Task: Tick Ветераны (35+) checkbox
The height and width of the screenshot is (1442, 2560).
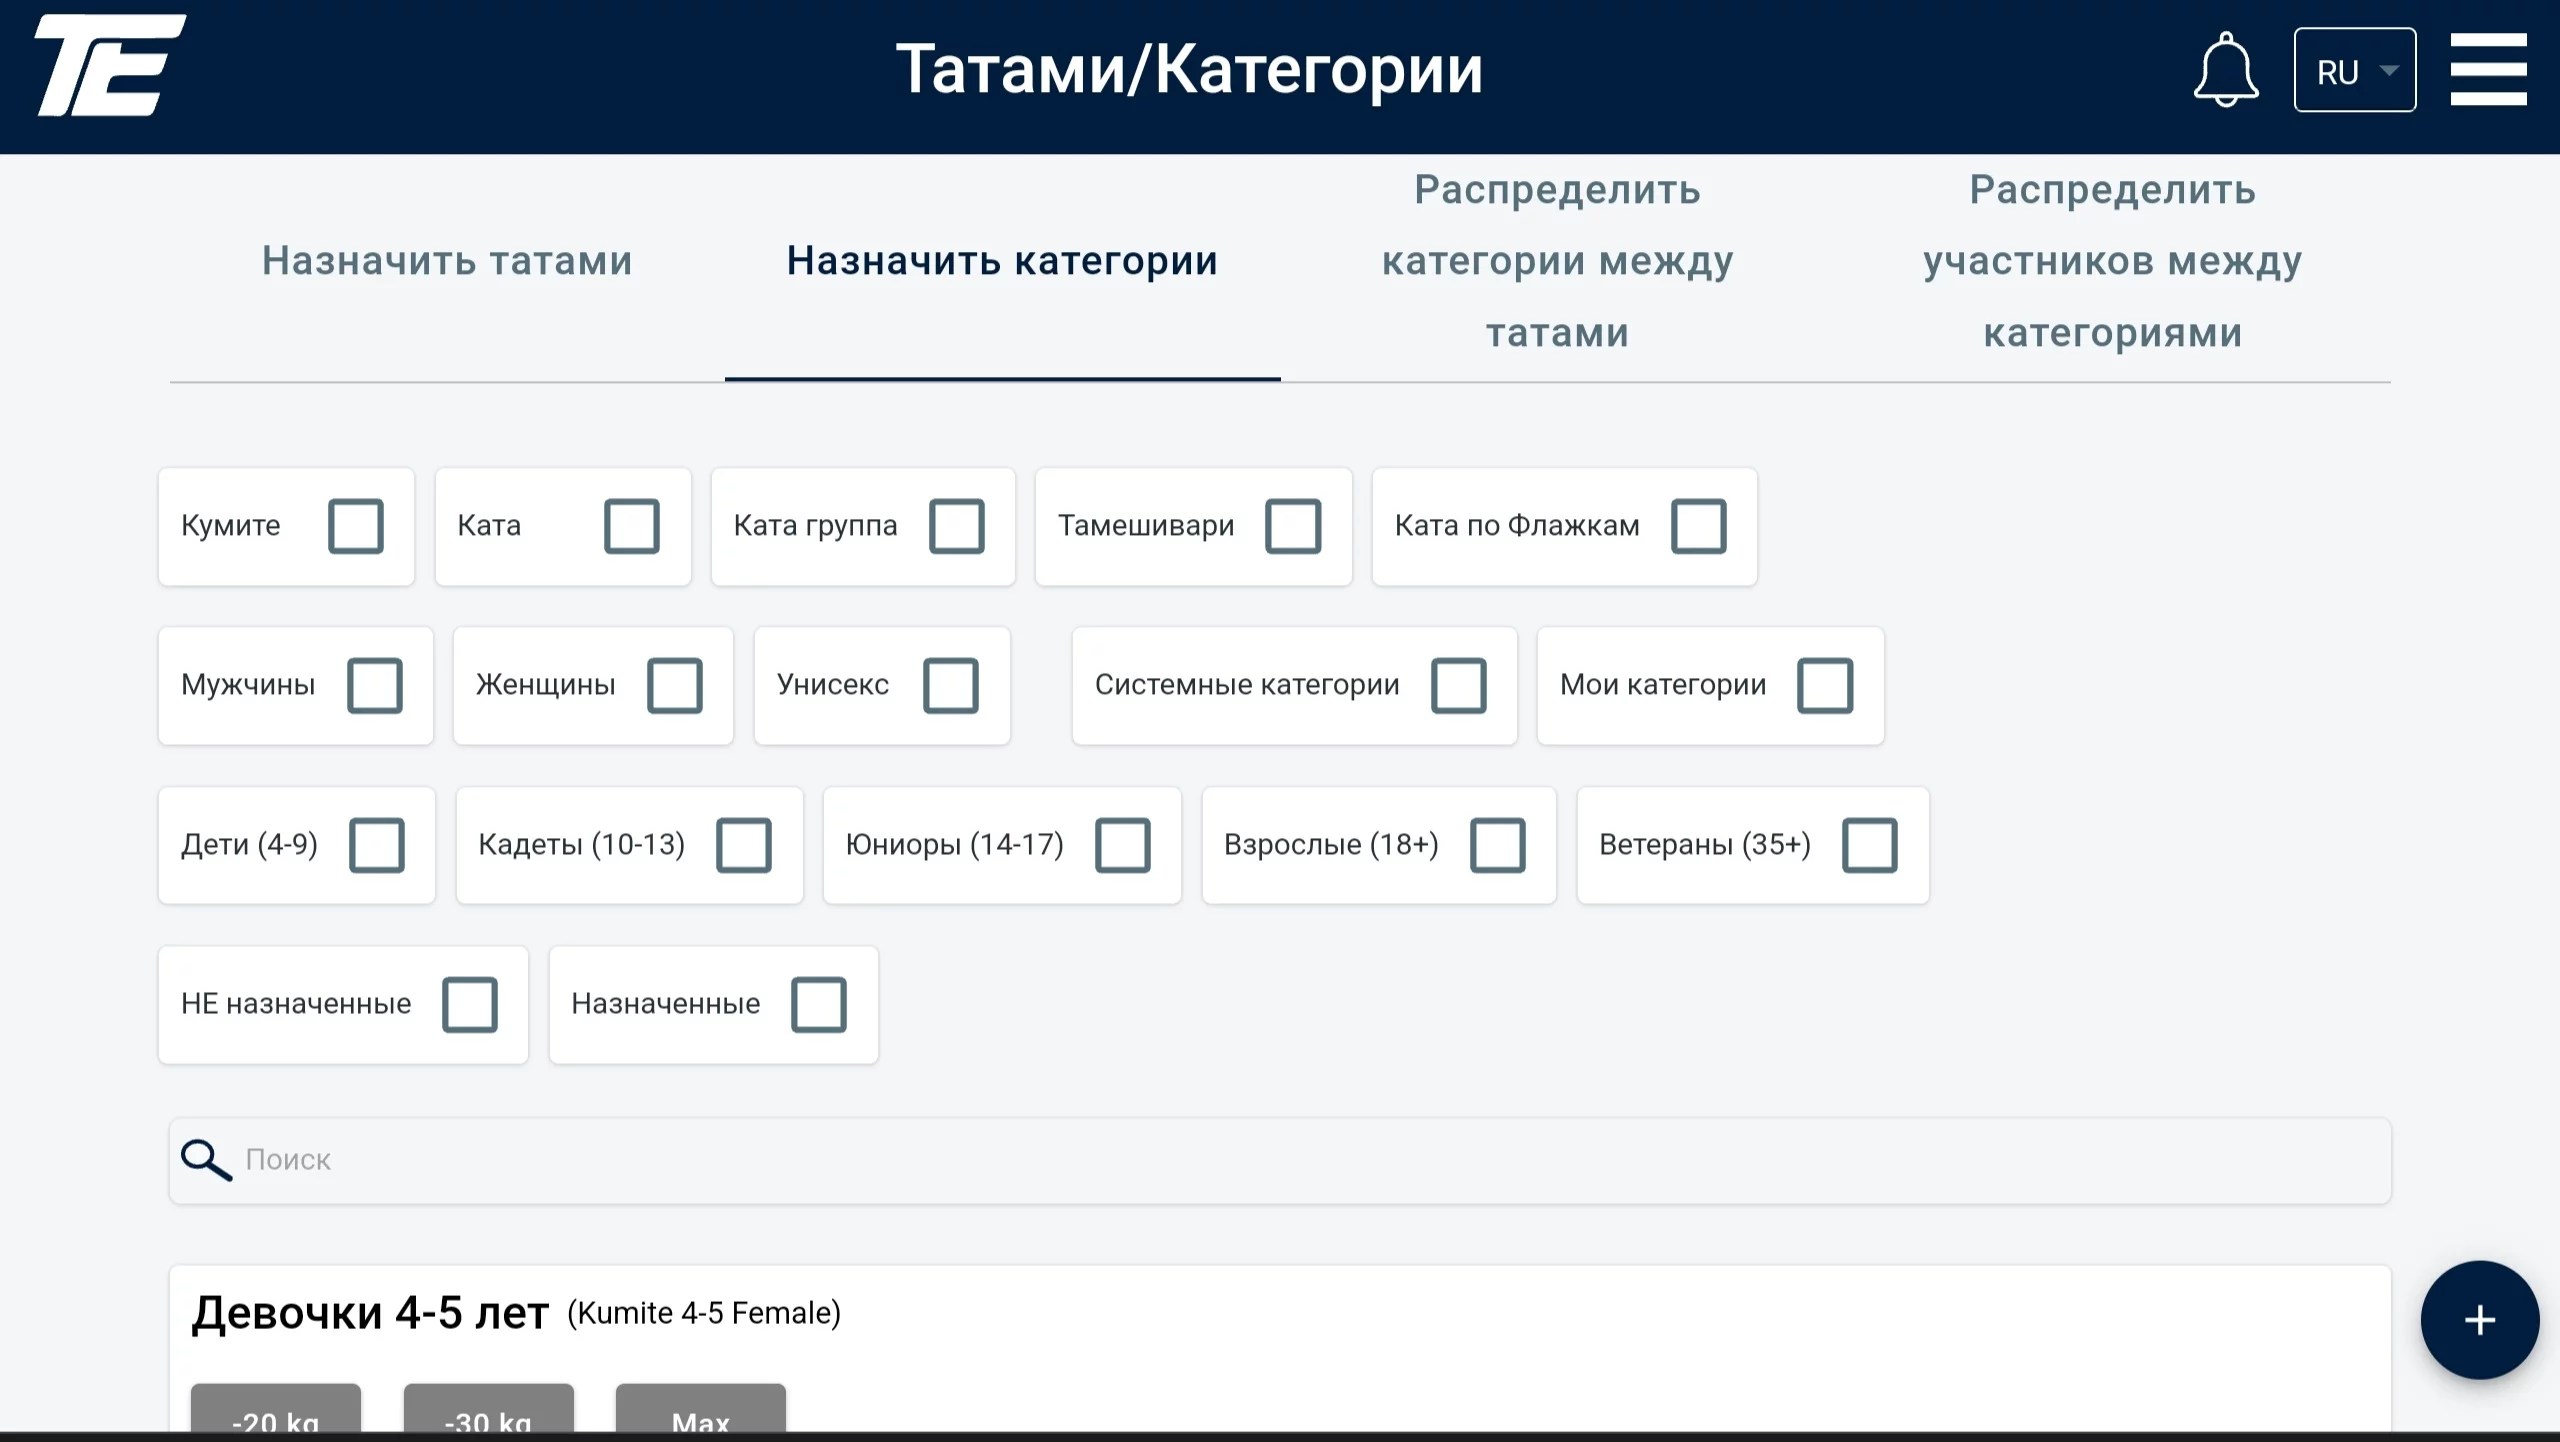Action: (x=1870, y=845)
